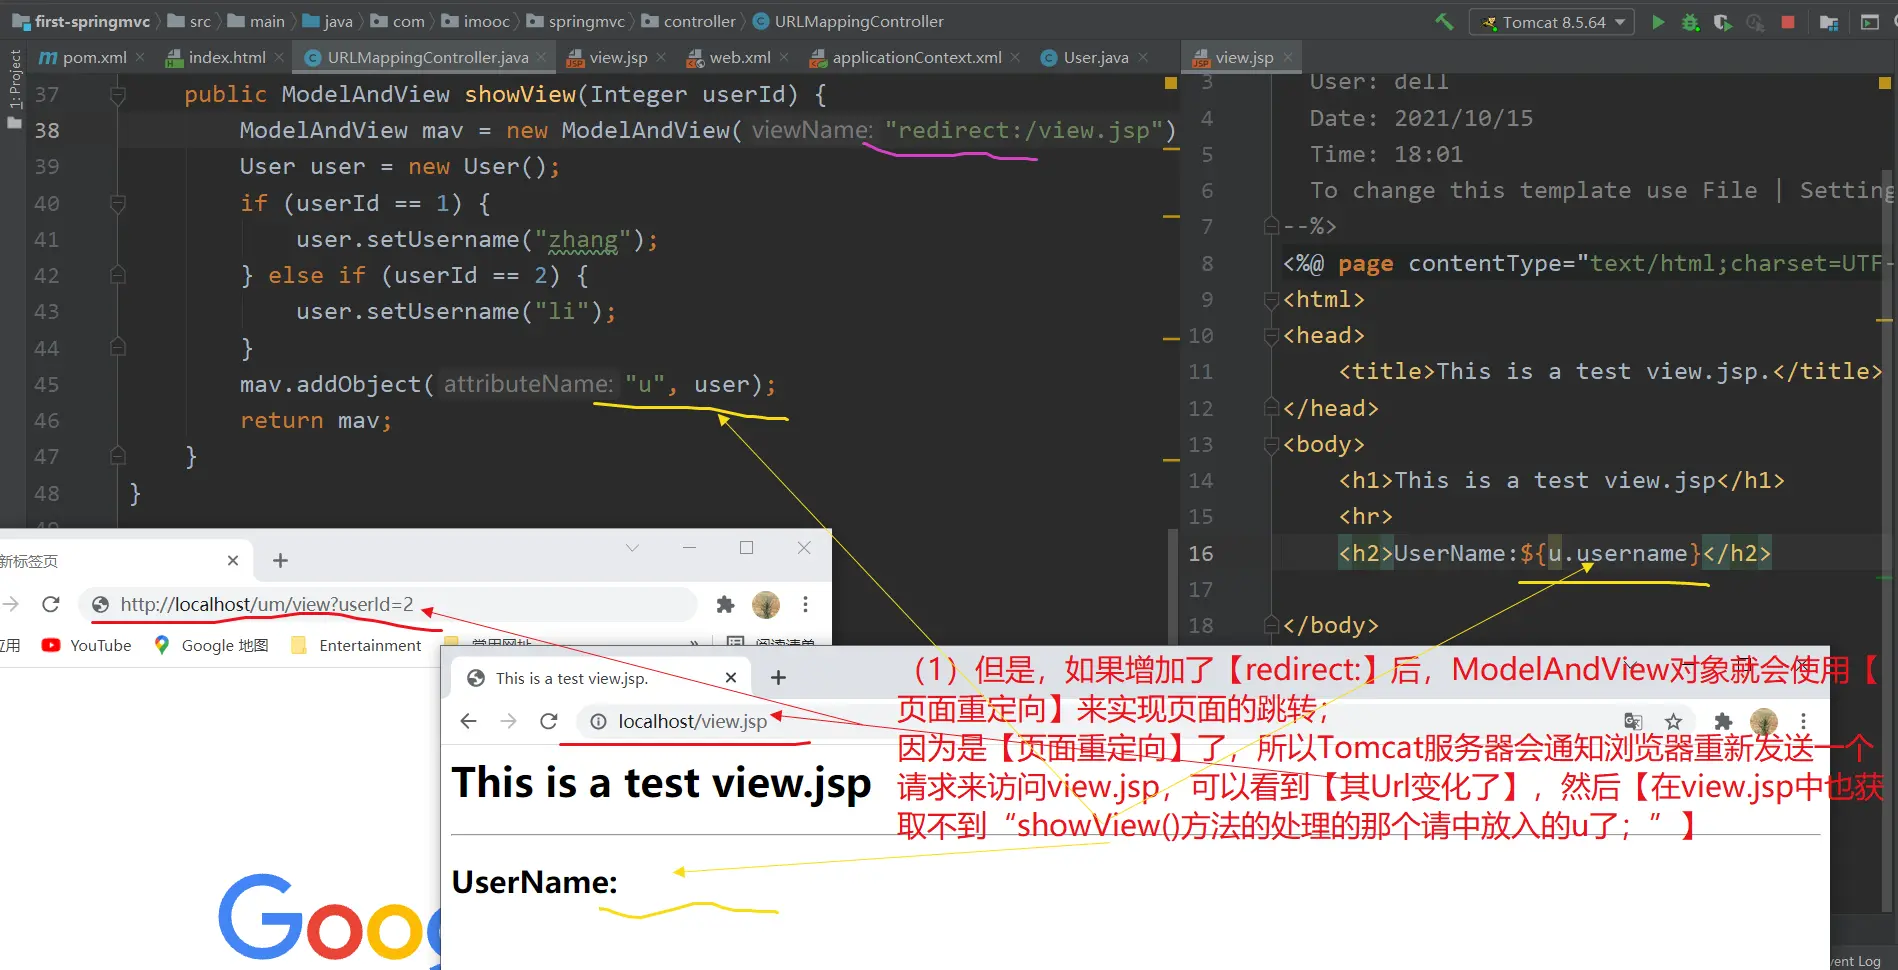Switch to the web.xml editor tab

738,58
